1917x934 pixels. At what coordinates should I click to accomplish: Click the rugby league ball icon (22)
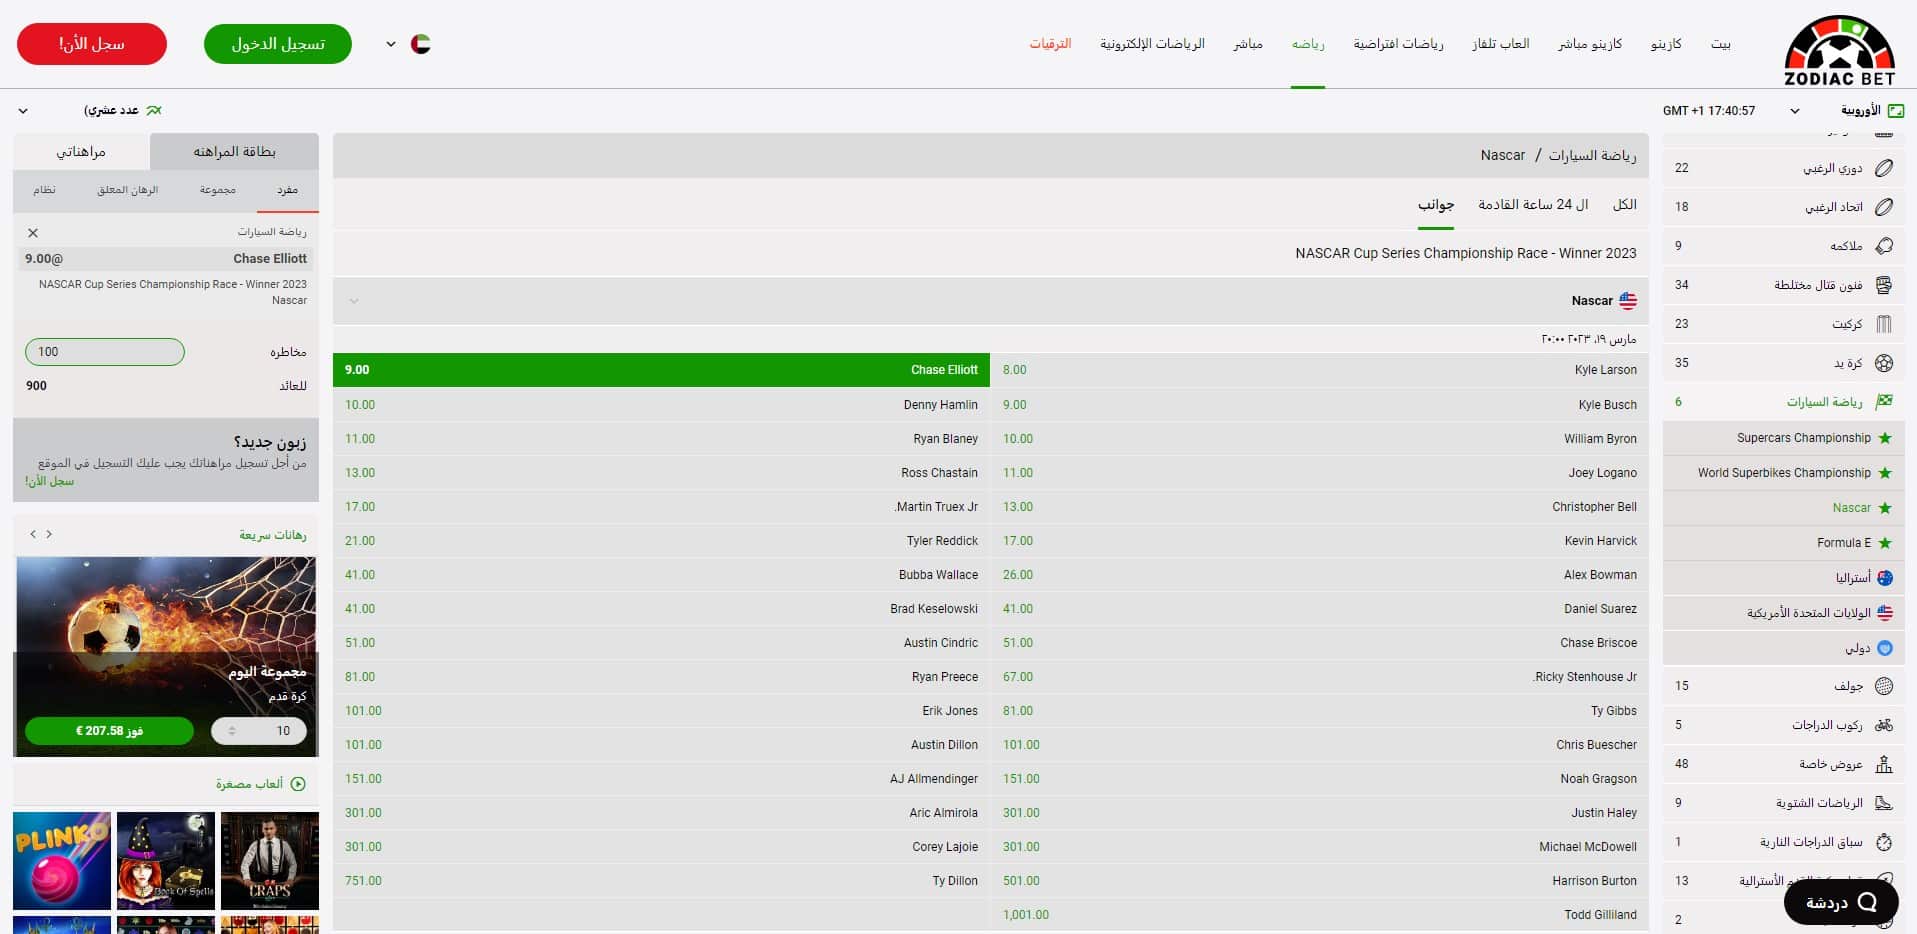(x=1884, y=168)
